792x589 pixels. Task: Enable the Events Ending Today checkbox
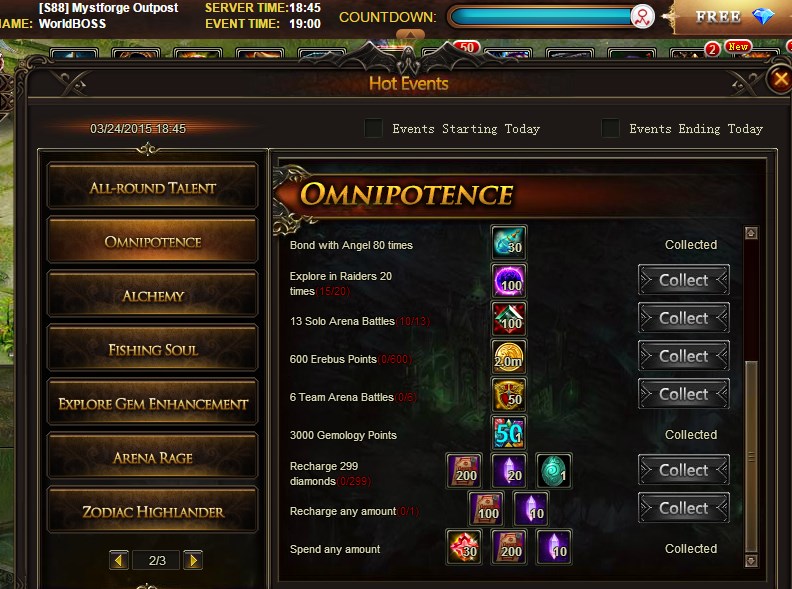pyautogui.click(x=610, y=128)
